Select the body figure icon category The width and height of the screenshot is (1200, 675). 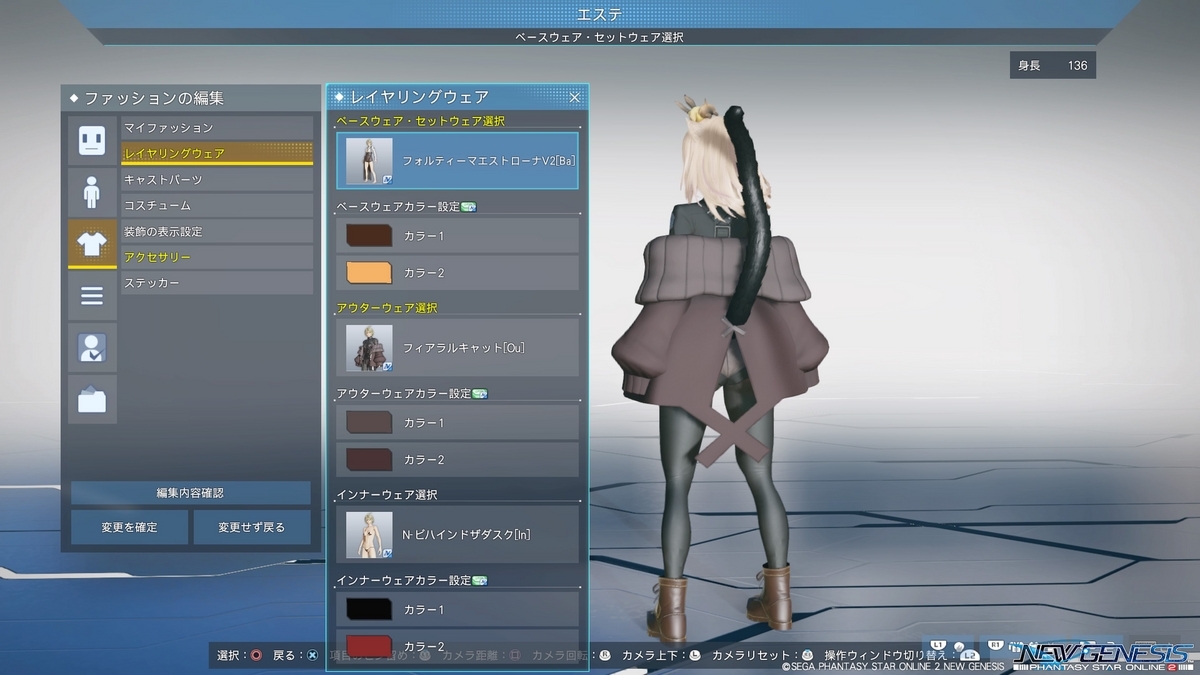point(92,192)
